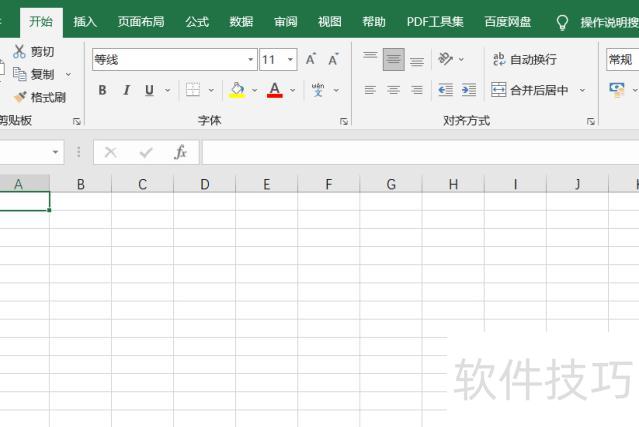639x427 pixels.
Task: Expand the text orientation dropdown arrow
Action: [461, 59]
